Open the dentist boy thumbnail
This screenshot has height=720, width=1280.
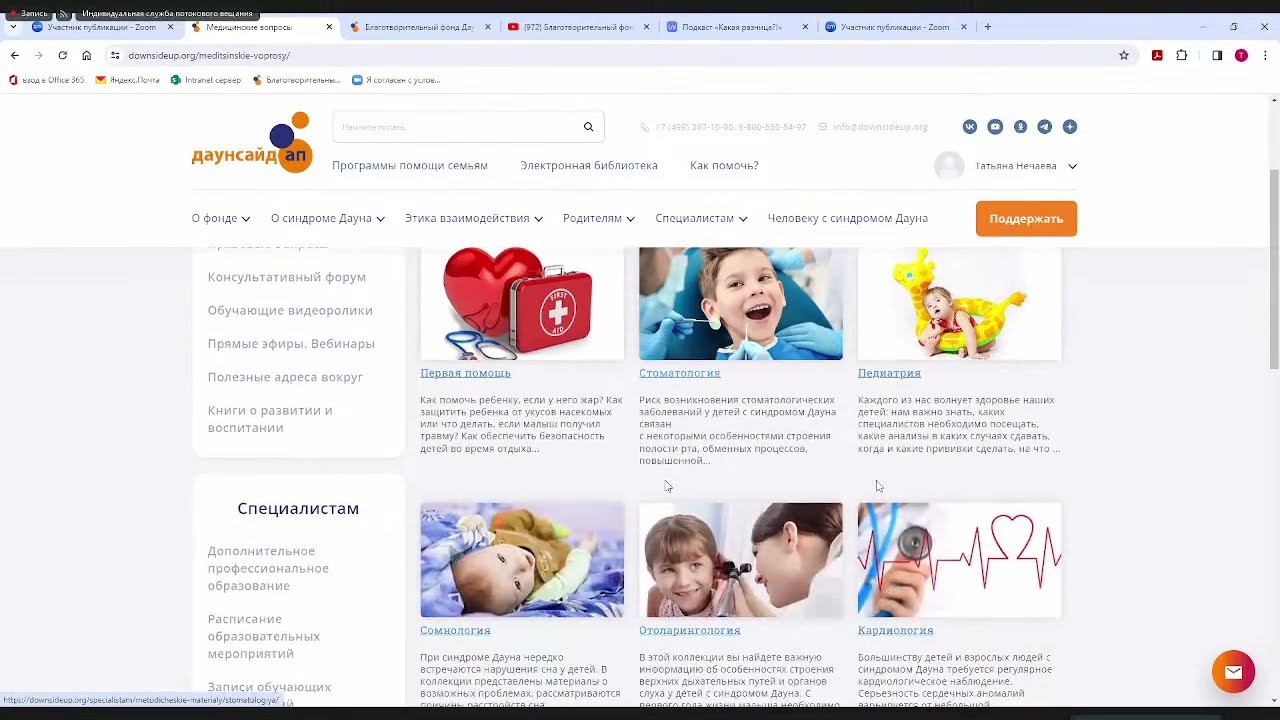[x=741, y=304]
